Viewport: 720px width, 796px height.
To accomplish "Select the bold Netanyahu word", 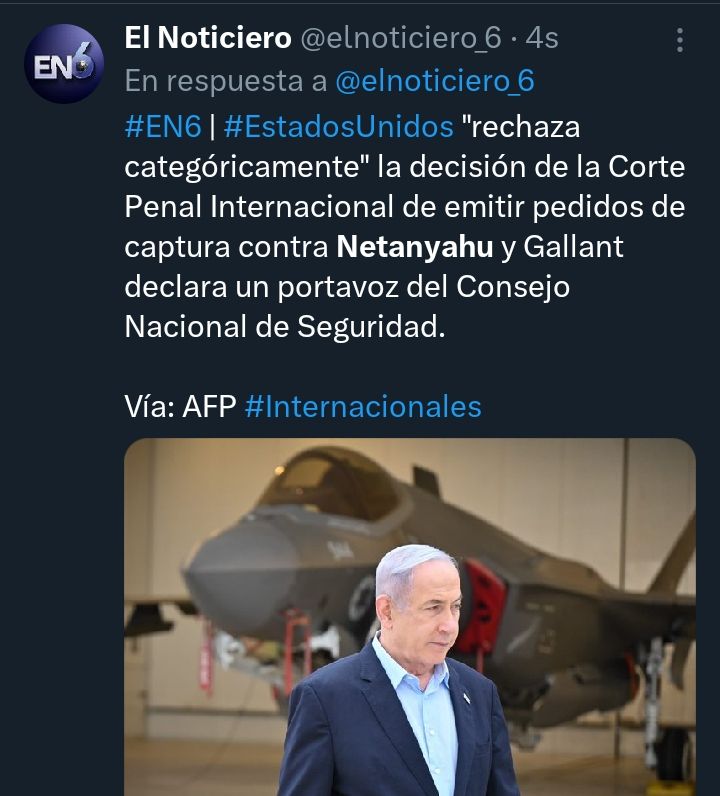I will point(415,247).
